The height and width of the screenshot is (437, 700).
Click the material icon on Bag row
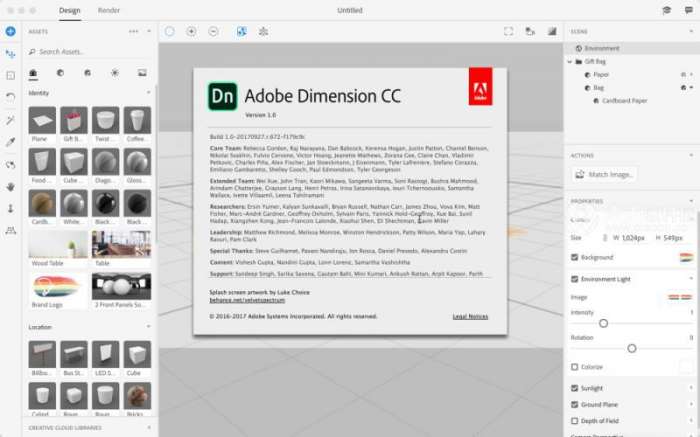pos(683,87)
